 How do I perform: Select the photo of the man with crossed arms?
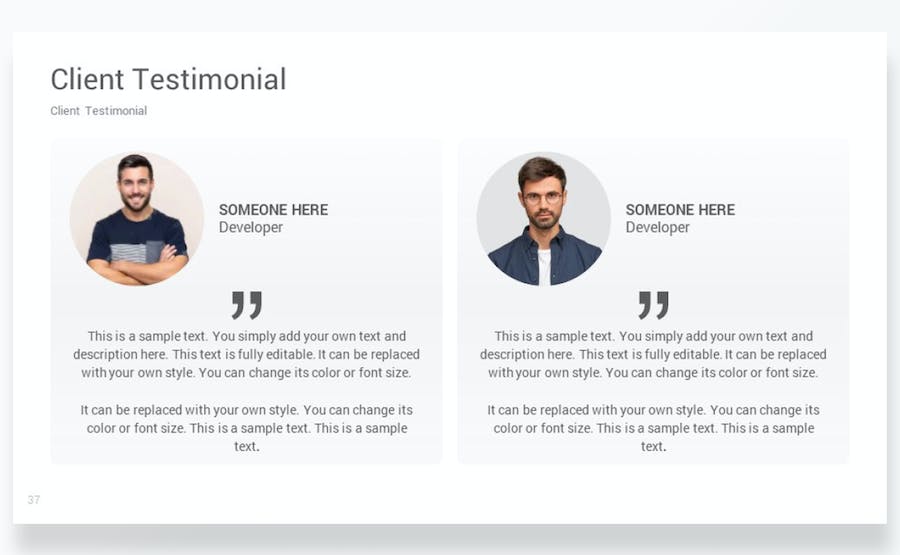point(136,219)
